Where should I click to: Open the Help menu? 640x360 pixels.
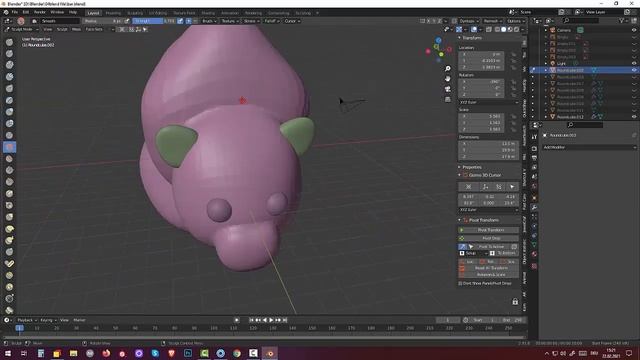pyautogui.click(x=73, y=12)
